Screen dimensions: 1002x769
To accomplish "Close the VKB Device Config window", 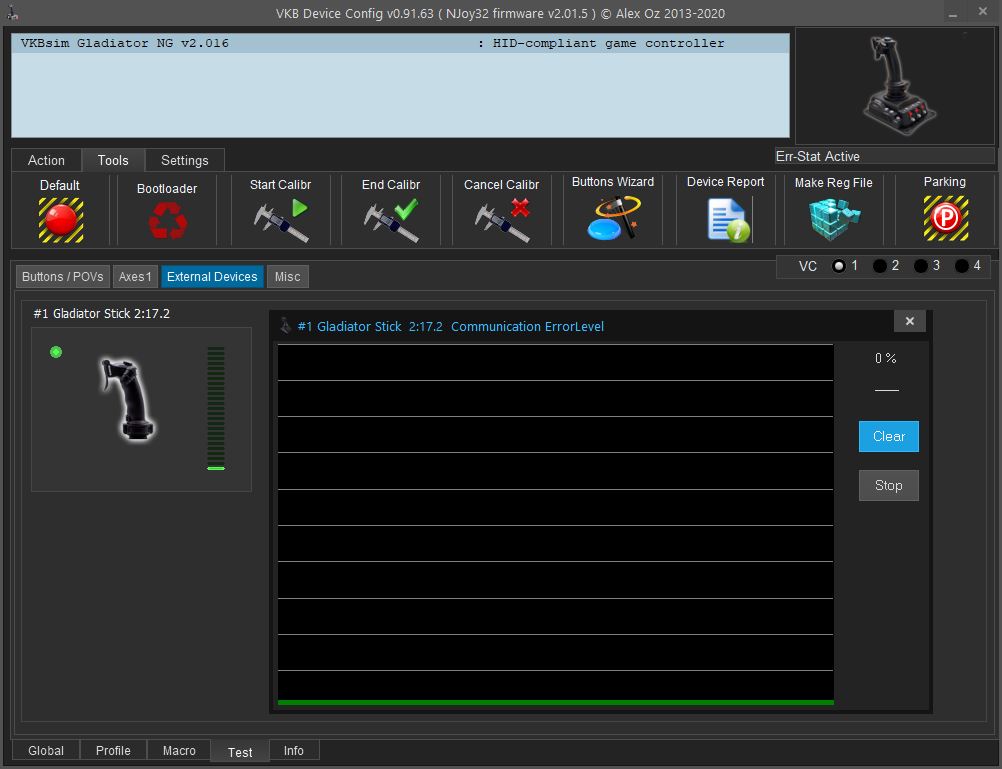I will click(x=983, y=12).
